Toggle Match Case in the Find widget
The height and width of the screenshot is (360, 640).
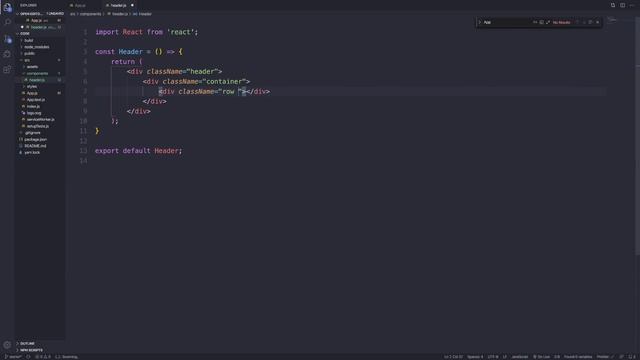[535, 22]
